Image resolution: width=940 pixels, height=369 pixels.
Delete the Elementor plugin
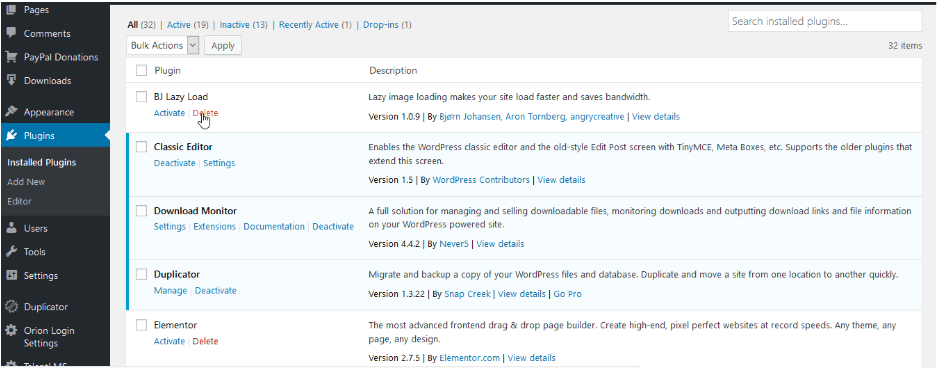[x=206, y=341]
